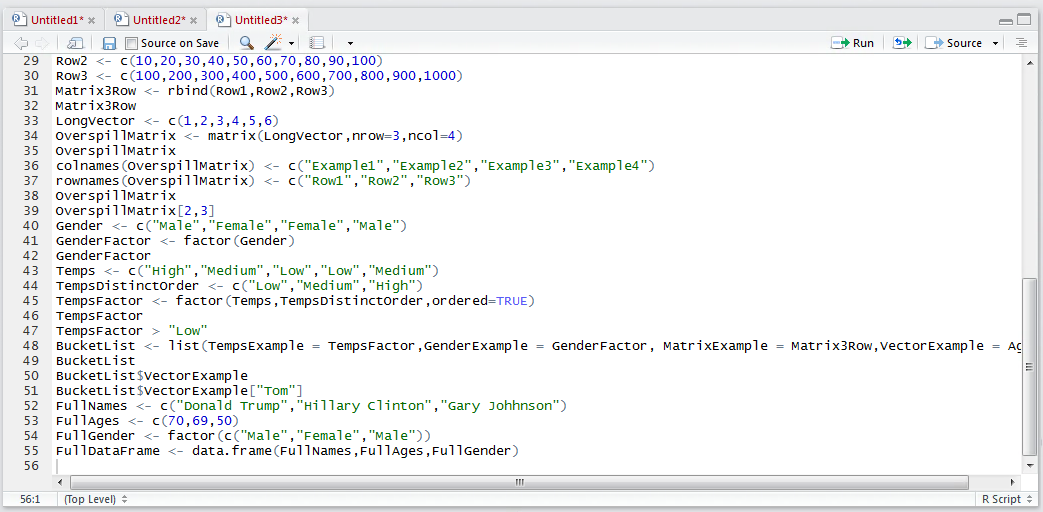Click the Gender vector on line 40
This screenshot has width=1043, height=512.
[231, 226]
